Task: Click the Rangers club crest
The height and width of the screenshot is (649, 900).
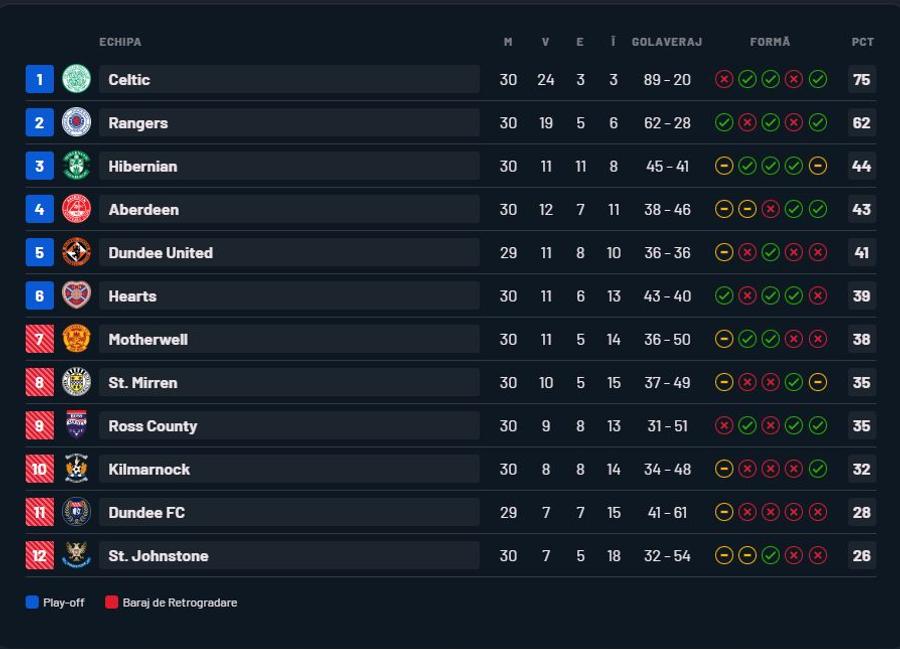Action: click(x=76, y=122)
